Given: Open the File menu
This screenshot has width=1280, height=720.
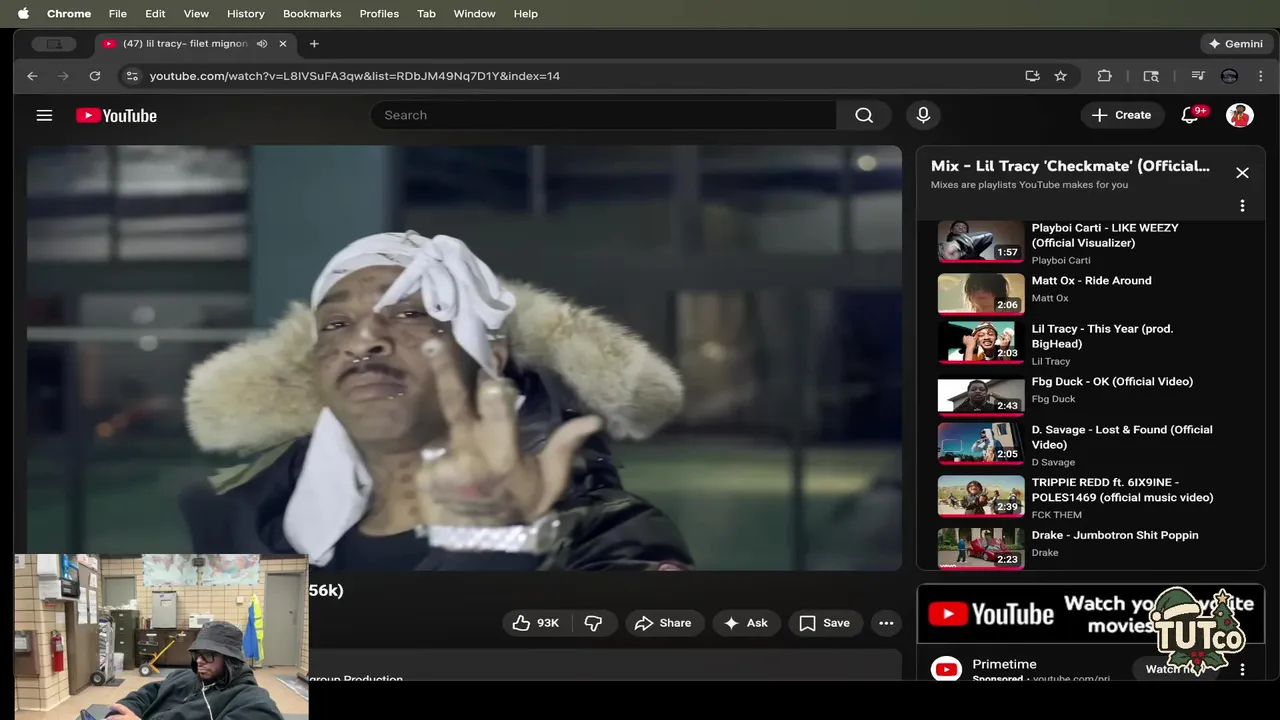Looking at the screenshot, I should coord(118,14).
